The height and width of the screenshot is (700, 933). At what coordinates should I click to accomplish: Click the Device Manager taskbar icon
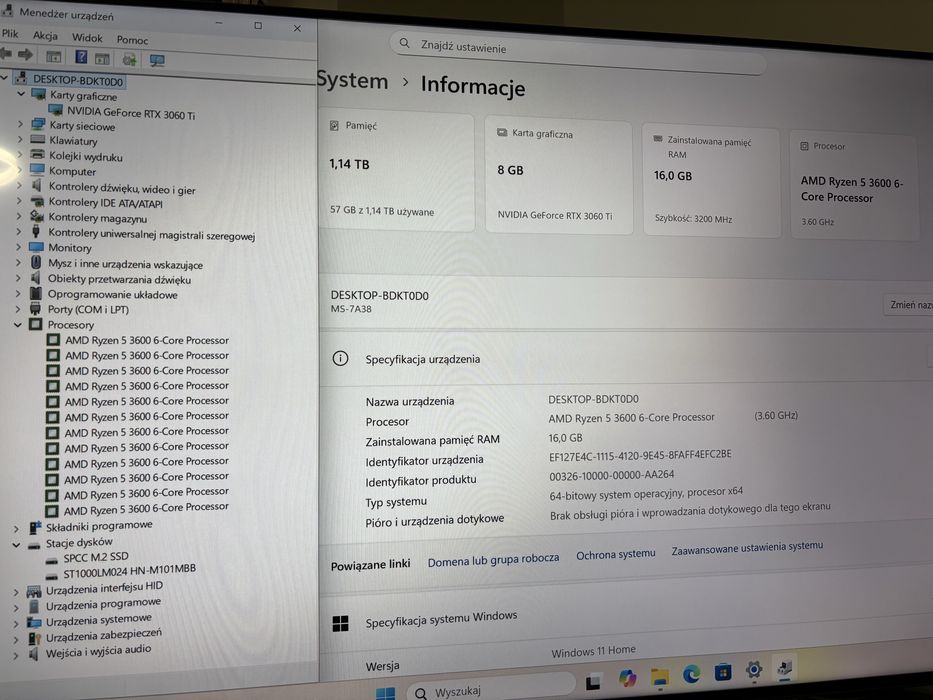pos(785,668)
